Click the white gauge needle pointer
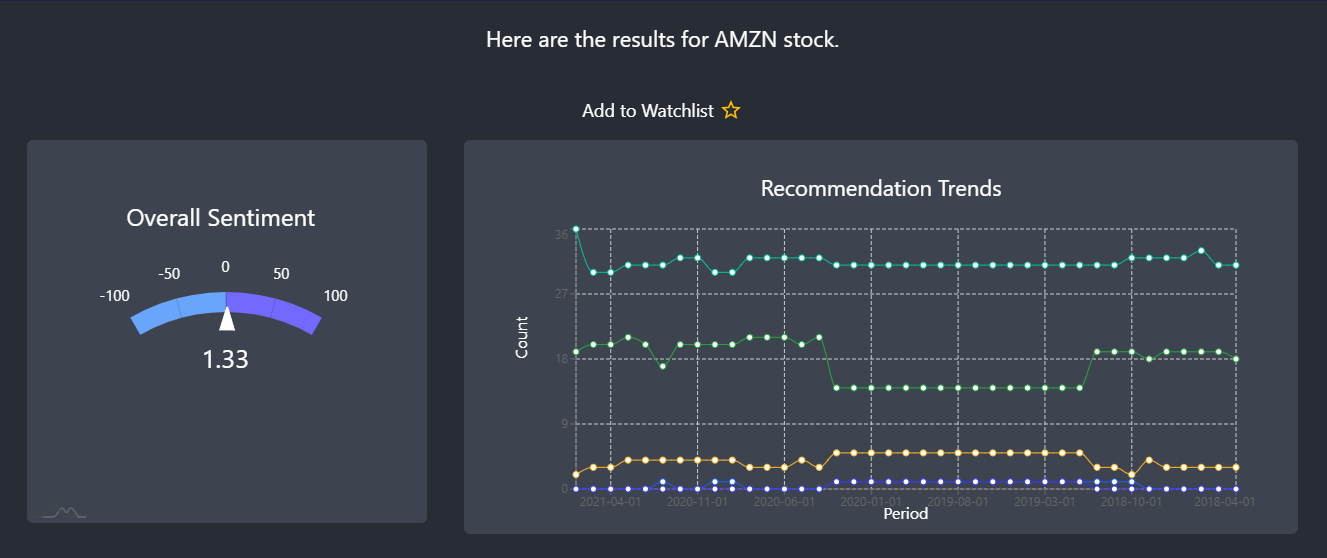The image size is (1327, 558). [227, 318]
